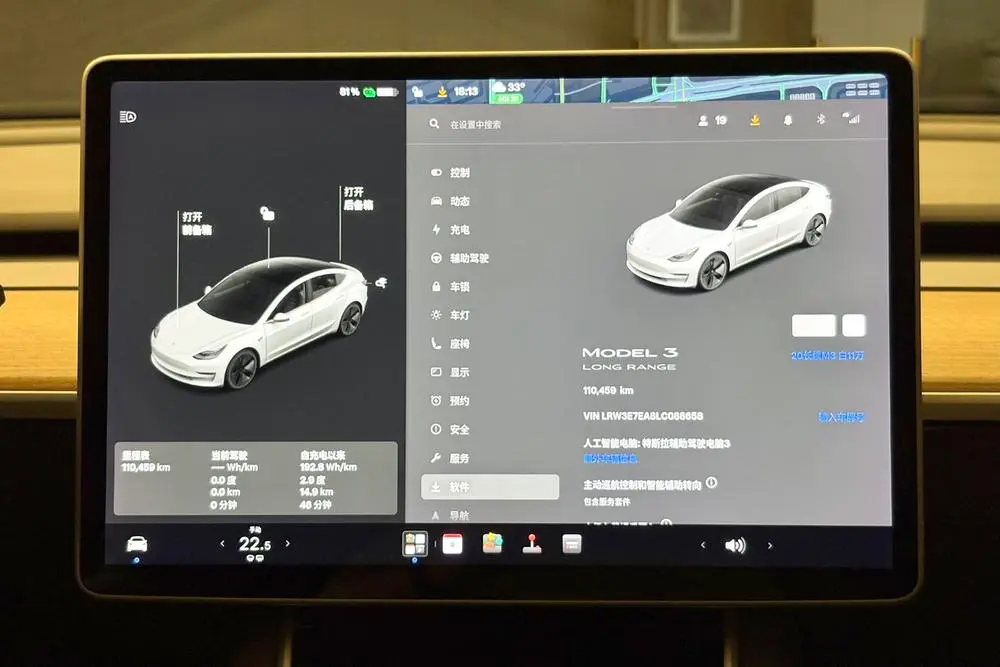Image resolution: width=1000 pixels, height=667 pixels.
Task: Tap the search magnifier icon in settings
Action: (434, 124)
